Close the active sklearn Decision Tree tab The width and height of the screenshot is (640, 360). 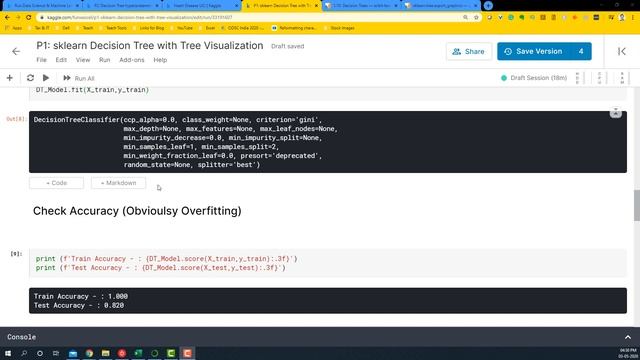(316, 6)
